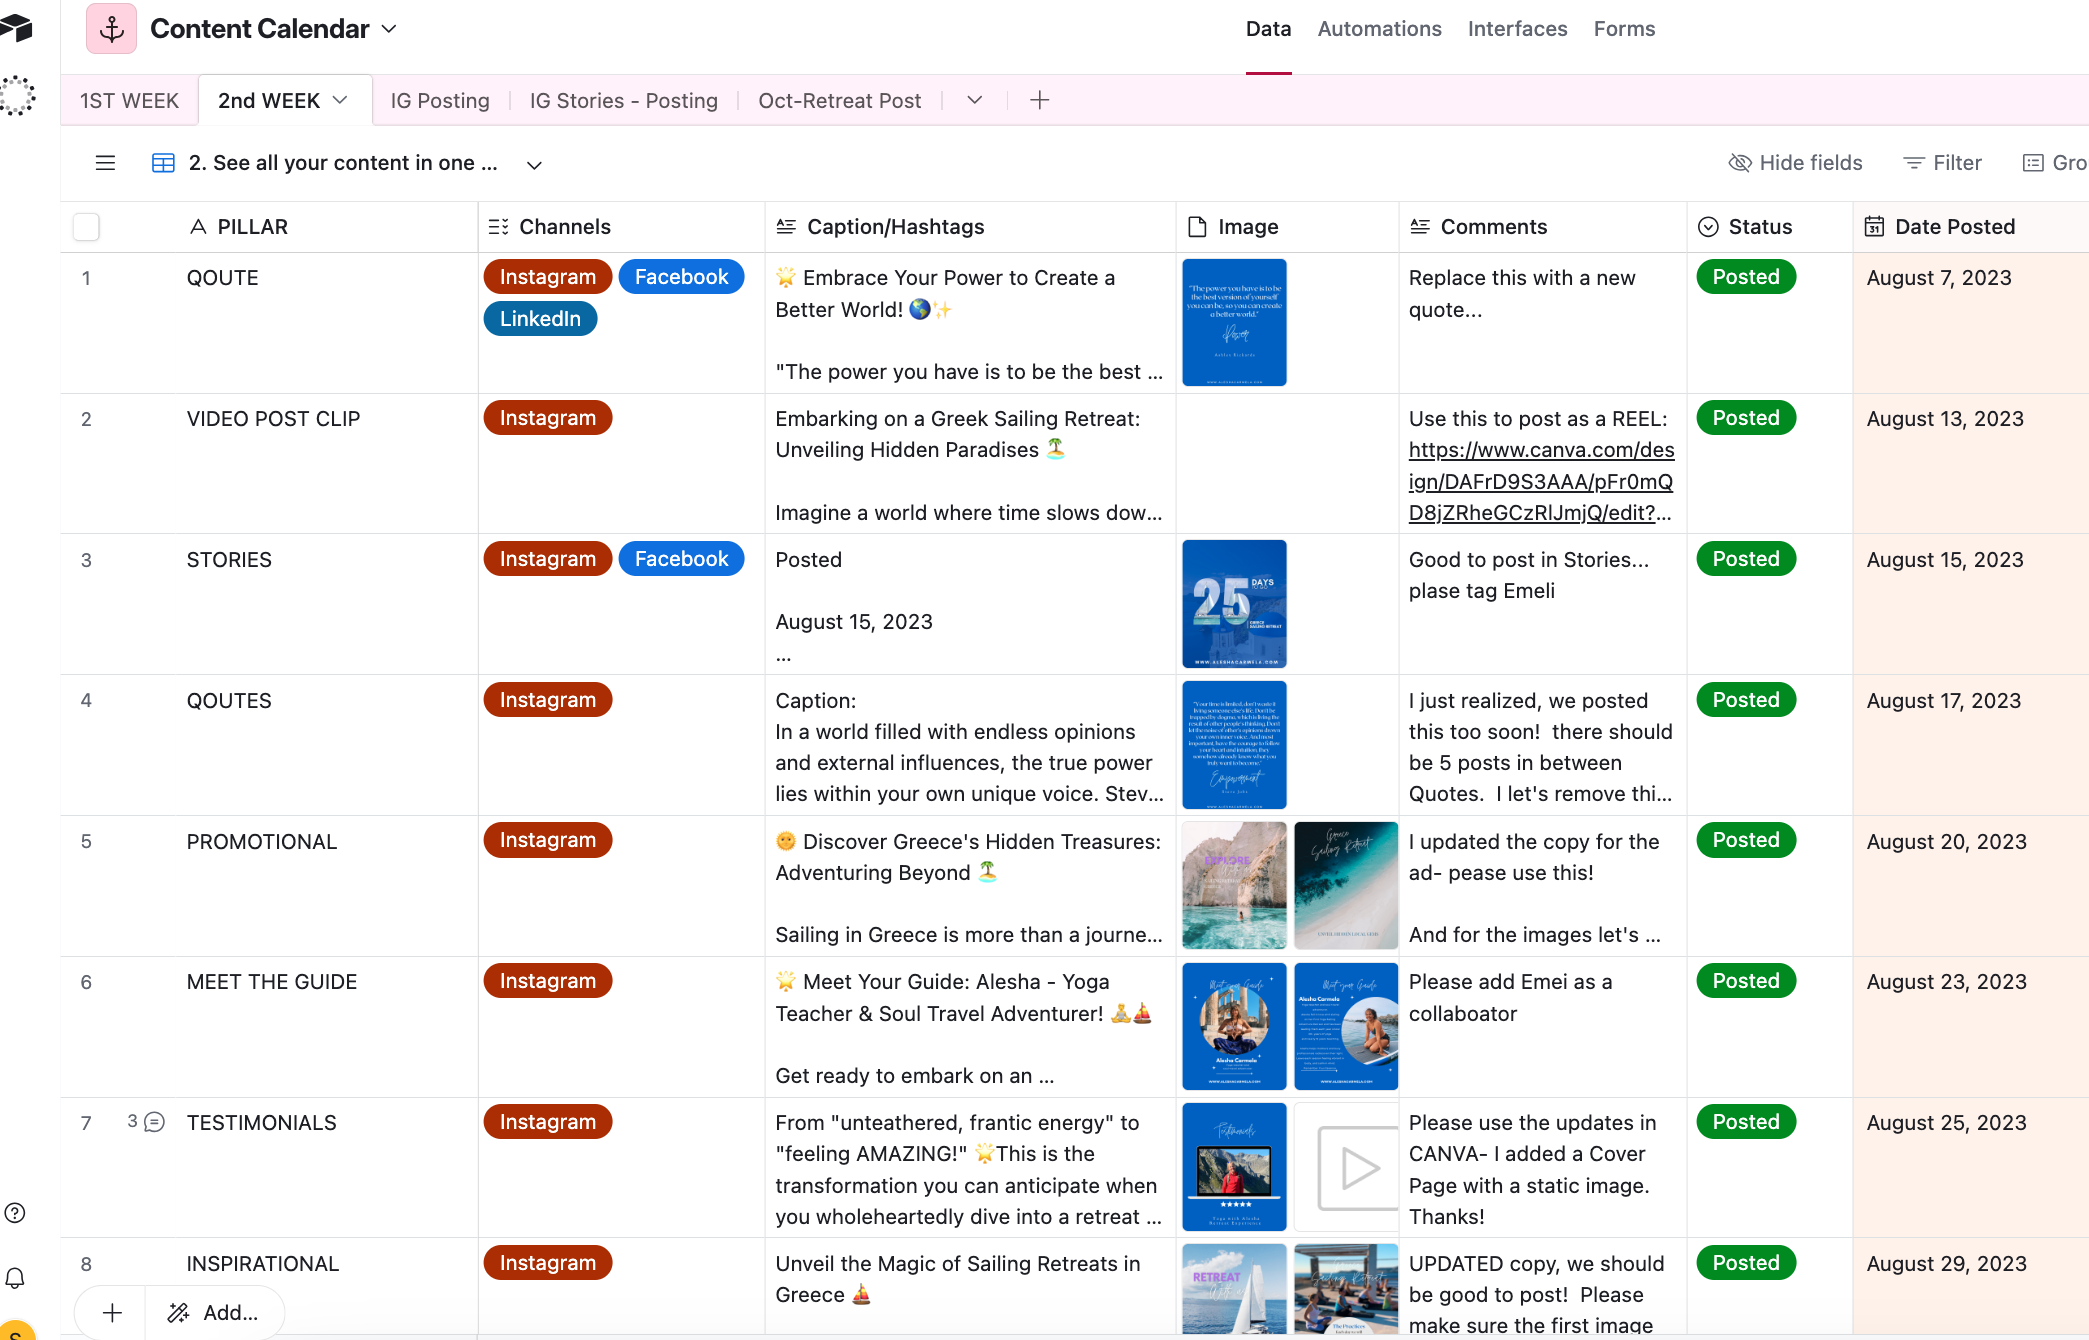The image size is (2089, 1340).
Task: Toggle the select-all rows checkbox
Action: pos(86,227)
